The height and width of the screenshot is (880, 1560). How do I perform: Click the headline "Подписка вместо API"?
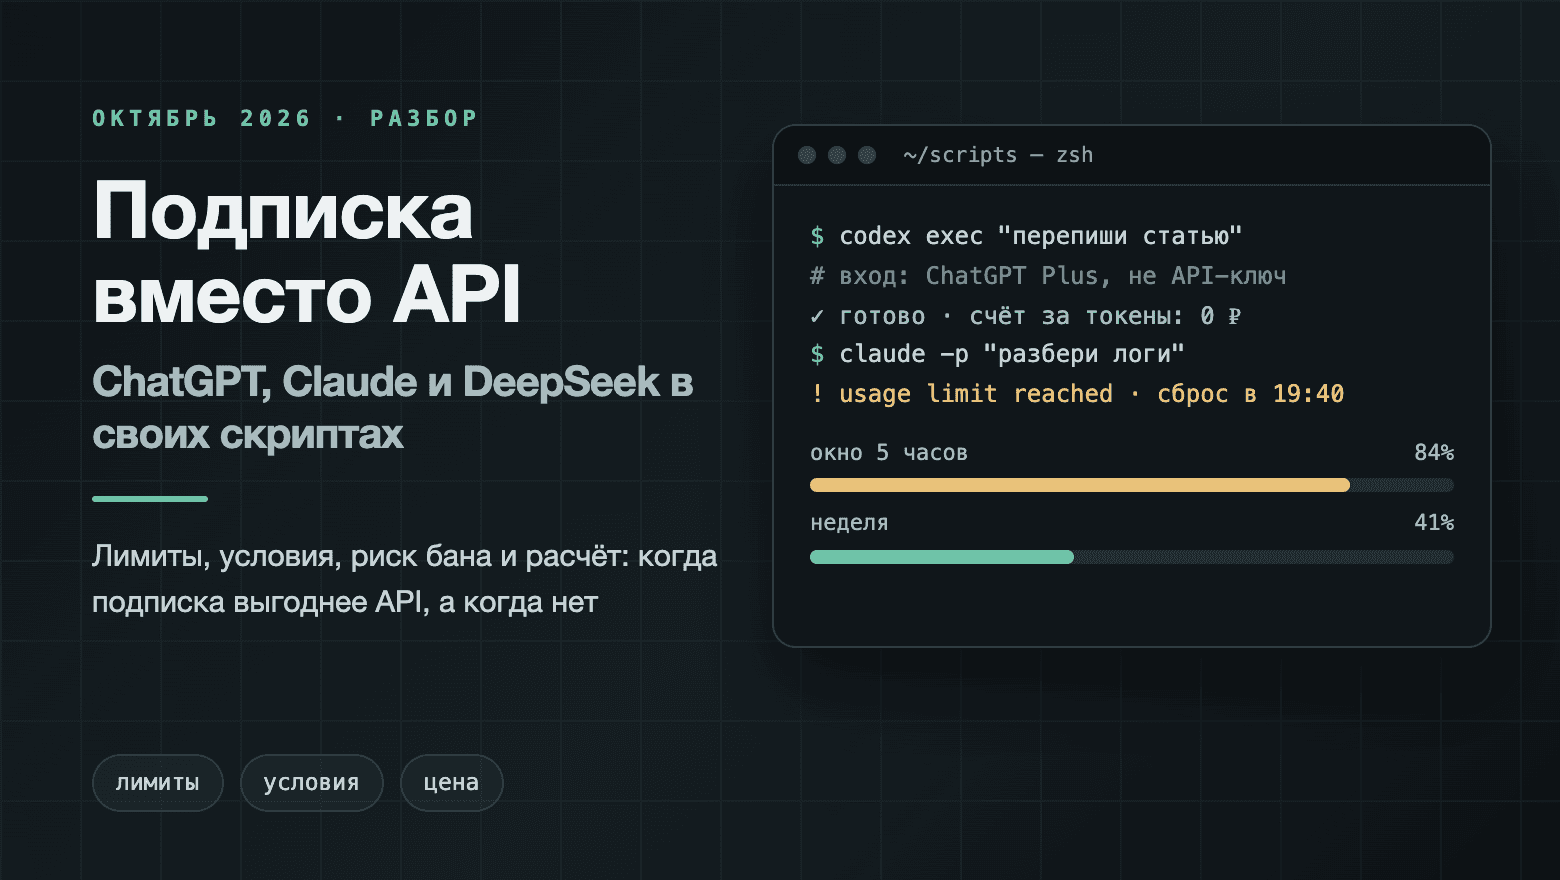point(307,253)
